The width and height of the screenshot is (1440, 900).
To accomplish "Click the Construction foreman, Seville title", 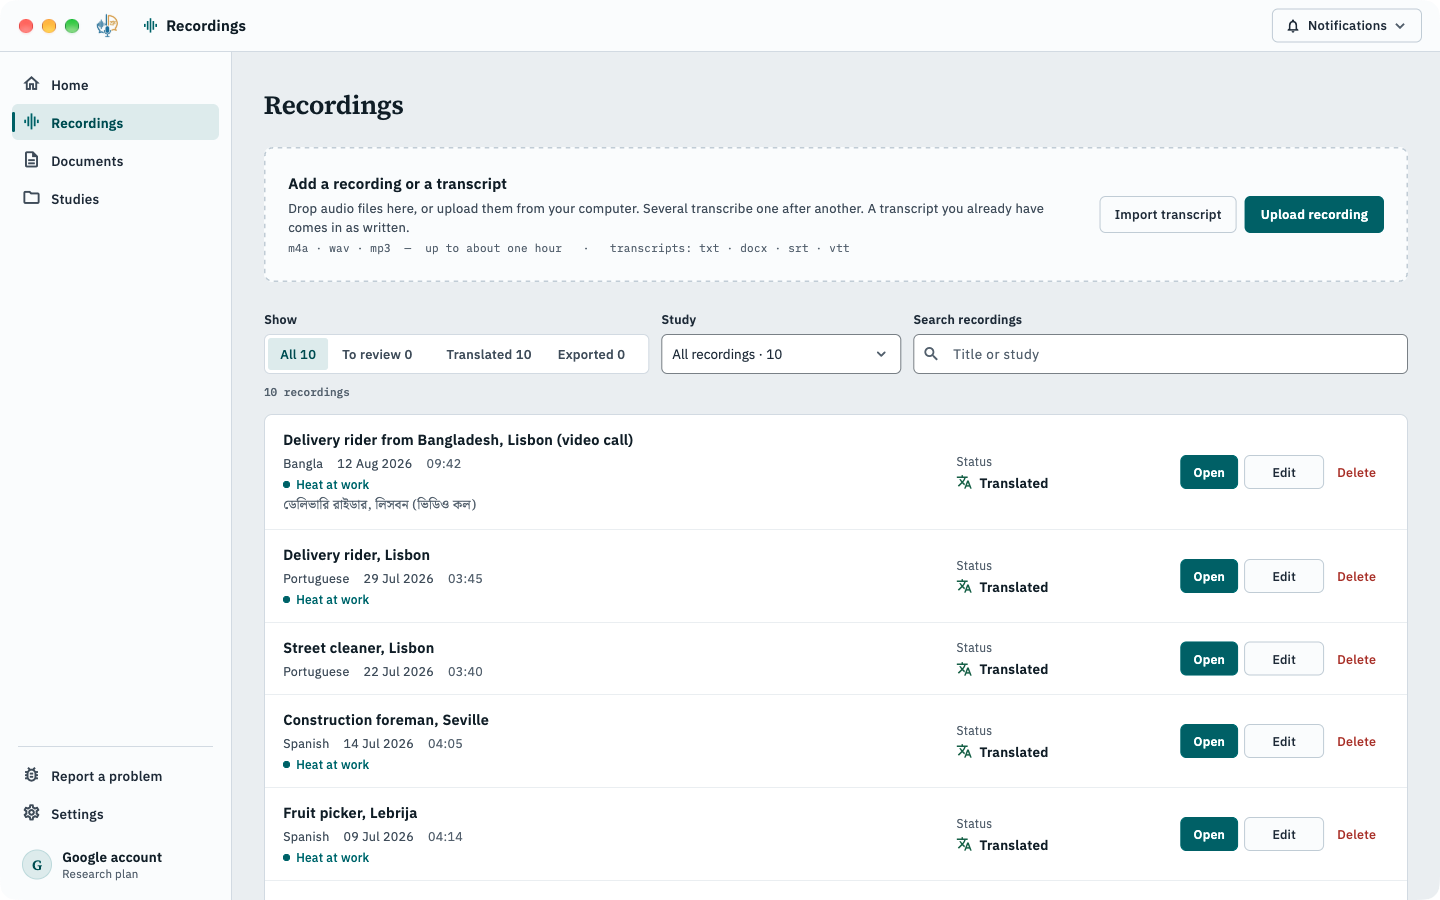I will (386, 720).
